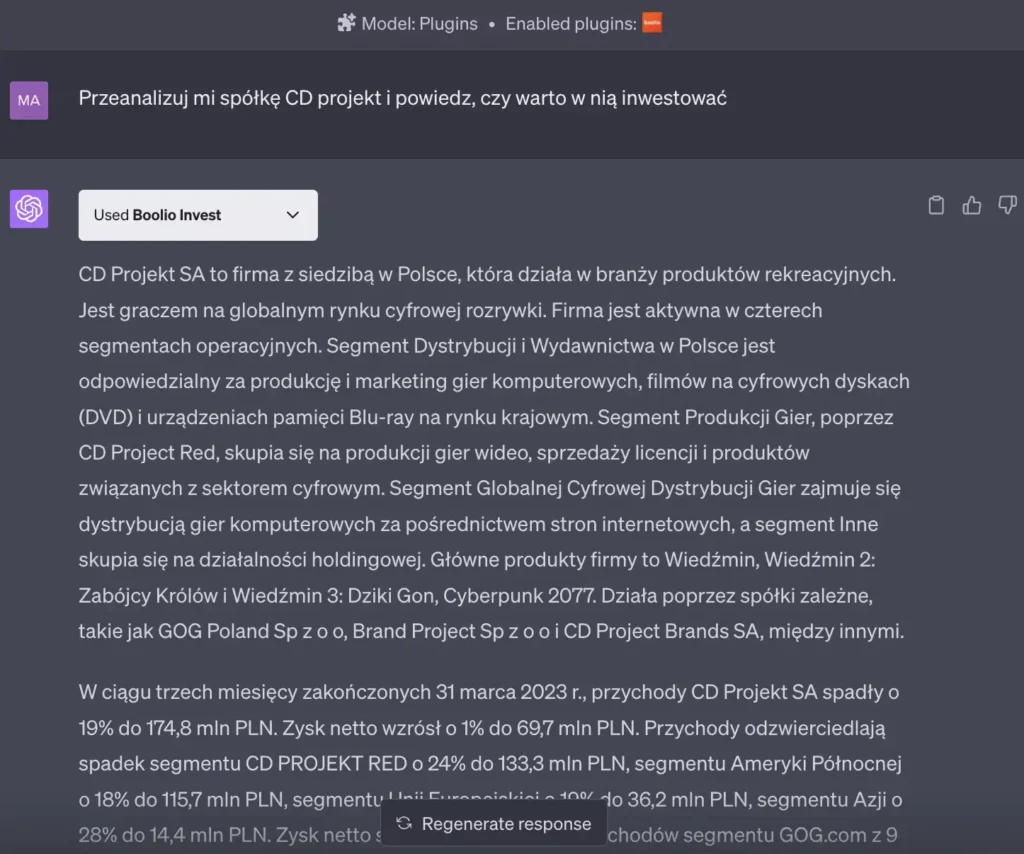Open the Boolio plugin icon next to Enabled plugins
Viewport: 1024px width, 854px height.
coord(651,23)
